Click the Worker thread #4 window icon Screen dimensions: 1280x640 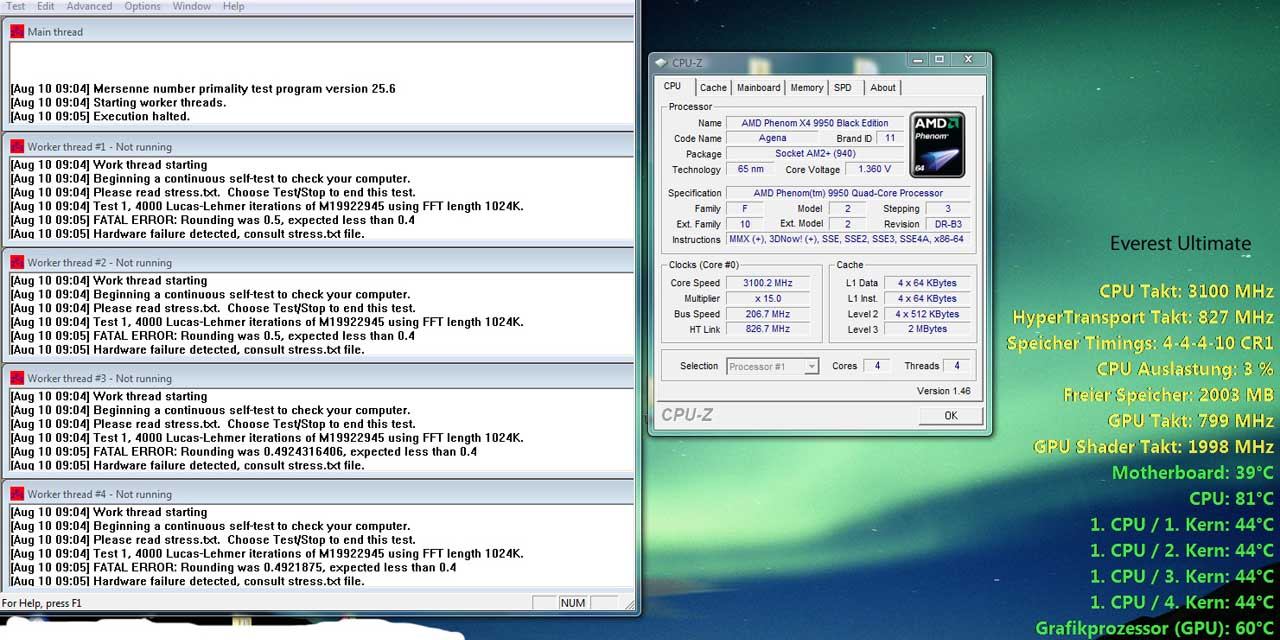click(17, 494)
